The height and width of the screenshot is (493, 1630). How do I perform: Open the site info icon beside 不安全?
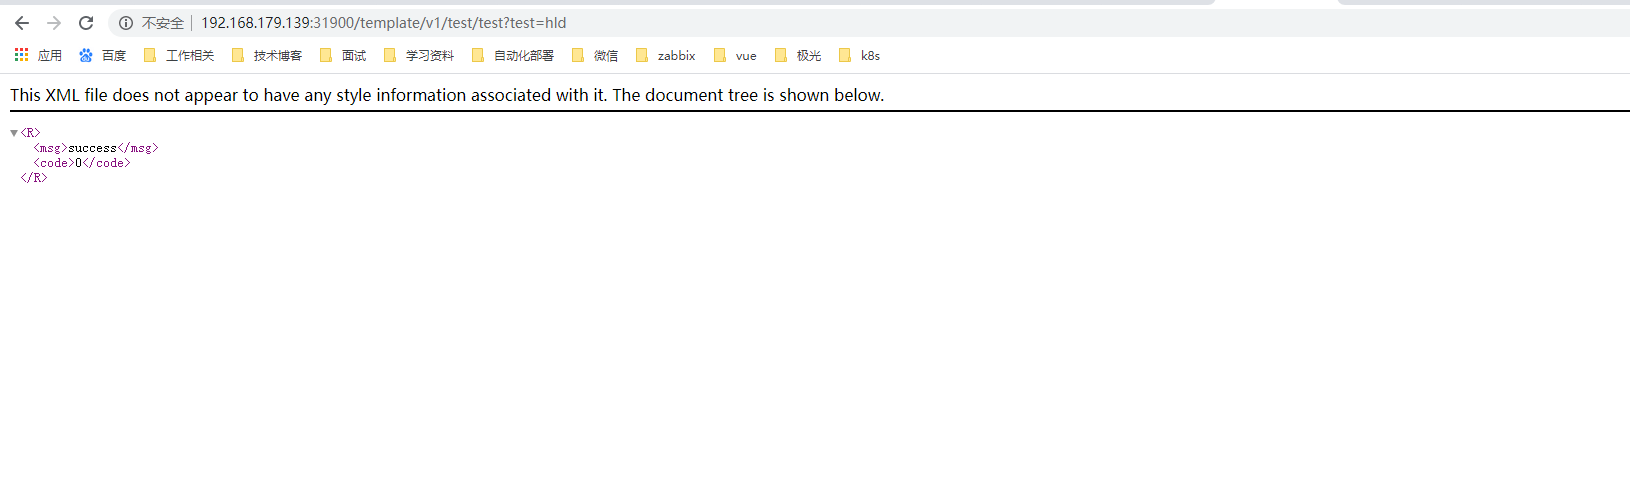click(126, 23)
